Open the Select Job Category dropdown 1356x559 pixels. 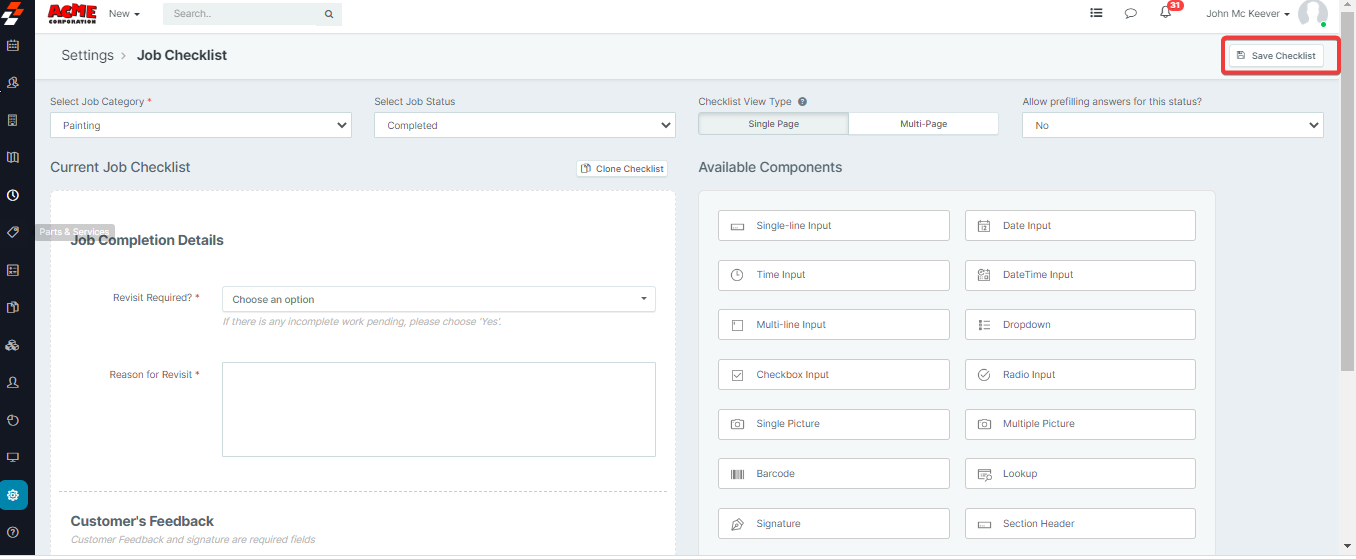pos(201,126)
